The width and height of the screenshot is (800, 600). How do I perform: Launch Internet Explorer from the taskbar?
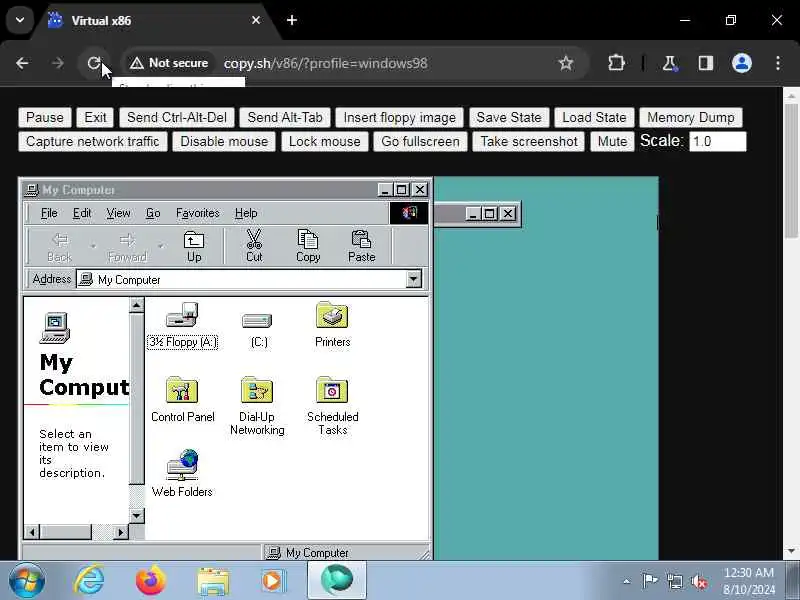point(89,581)
